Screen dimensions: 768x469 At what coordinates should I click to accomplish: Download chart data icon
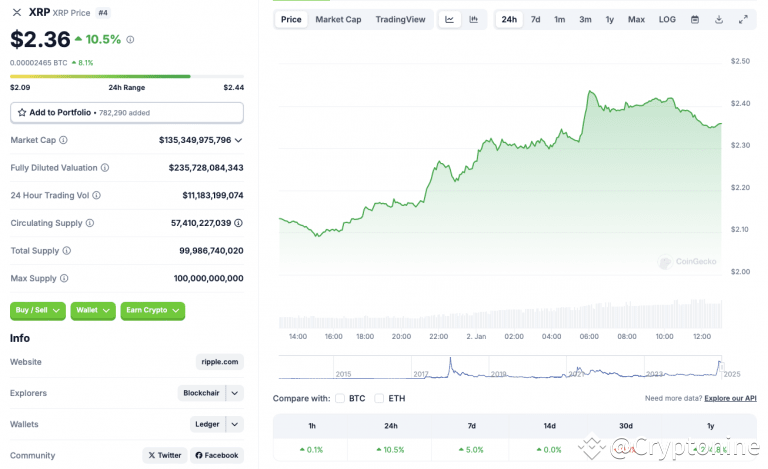(x=719, y=20)
